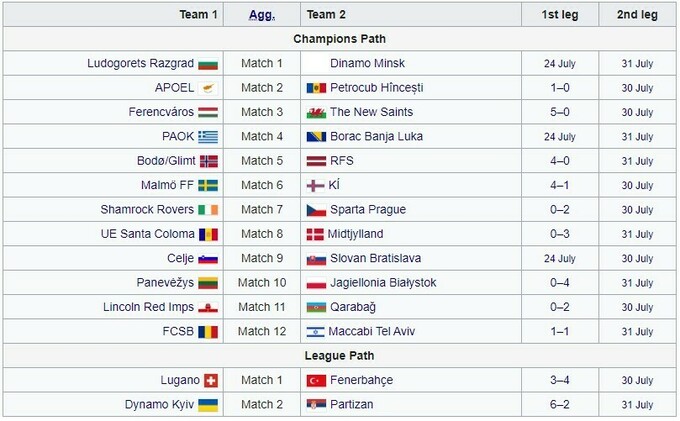This screenshot has height=421, width=680.
Task: Click the Champions Path section header
Action: coord(339,39)
